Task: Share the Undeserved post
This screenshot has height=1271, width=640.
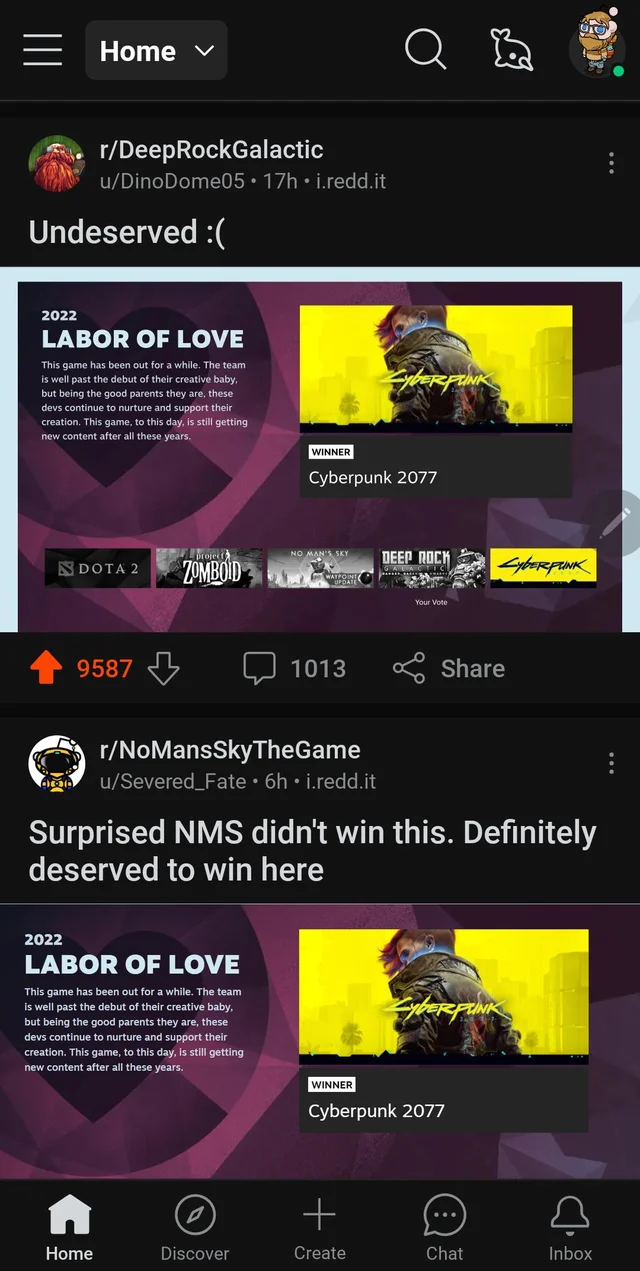Action: tap(448, 668)
